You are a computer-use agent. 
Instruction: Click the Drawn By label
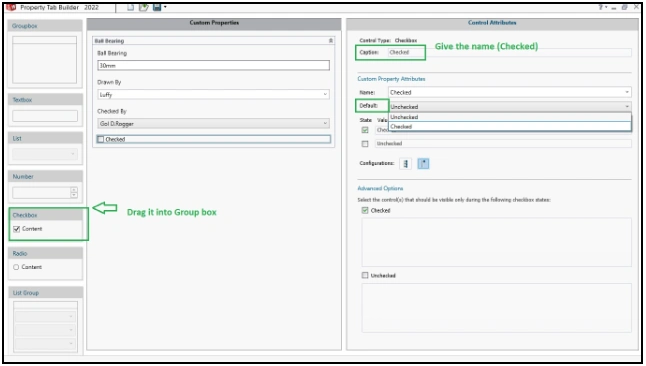click(109, 82)
